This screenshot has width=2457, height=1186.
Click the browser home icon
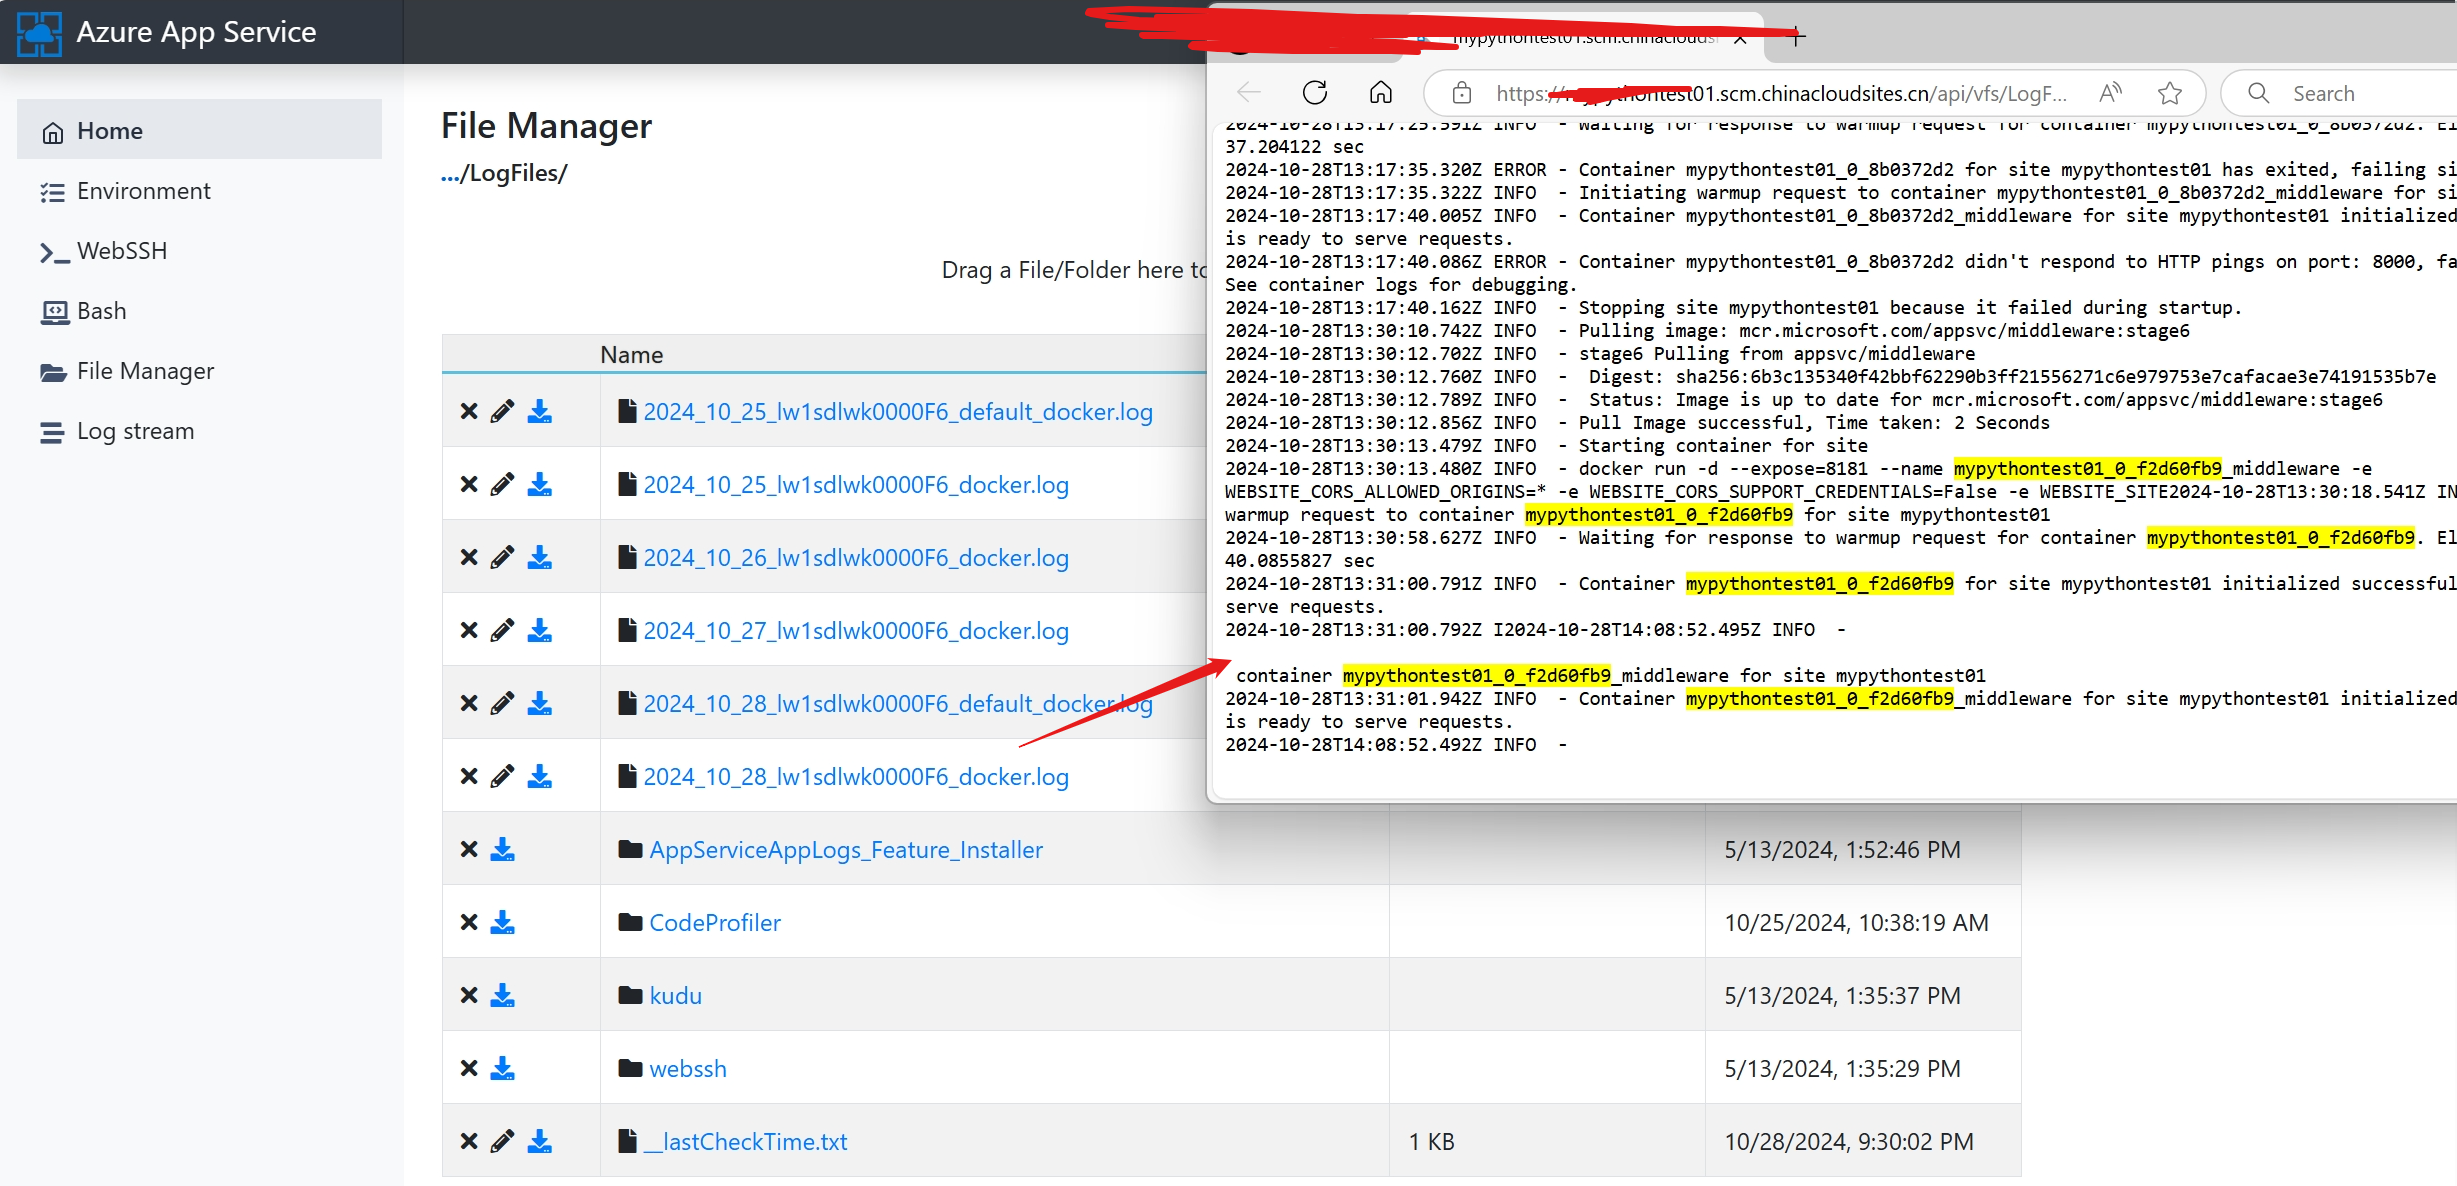click(1380, 93)
